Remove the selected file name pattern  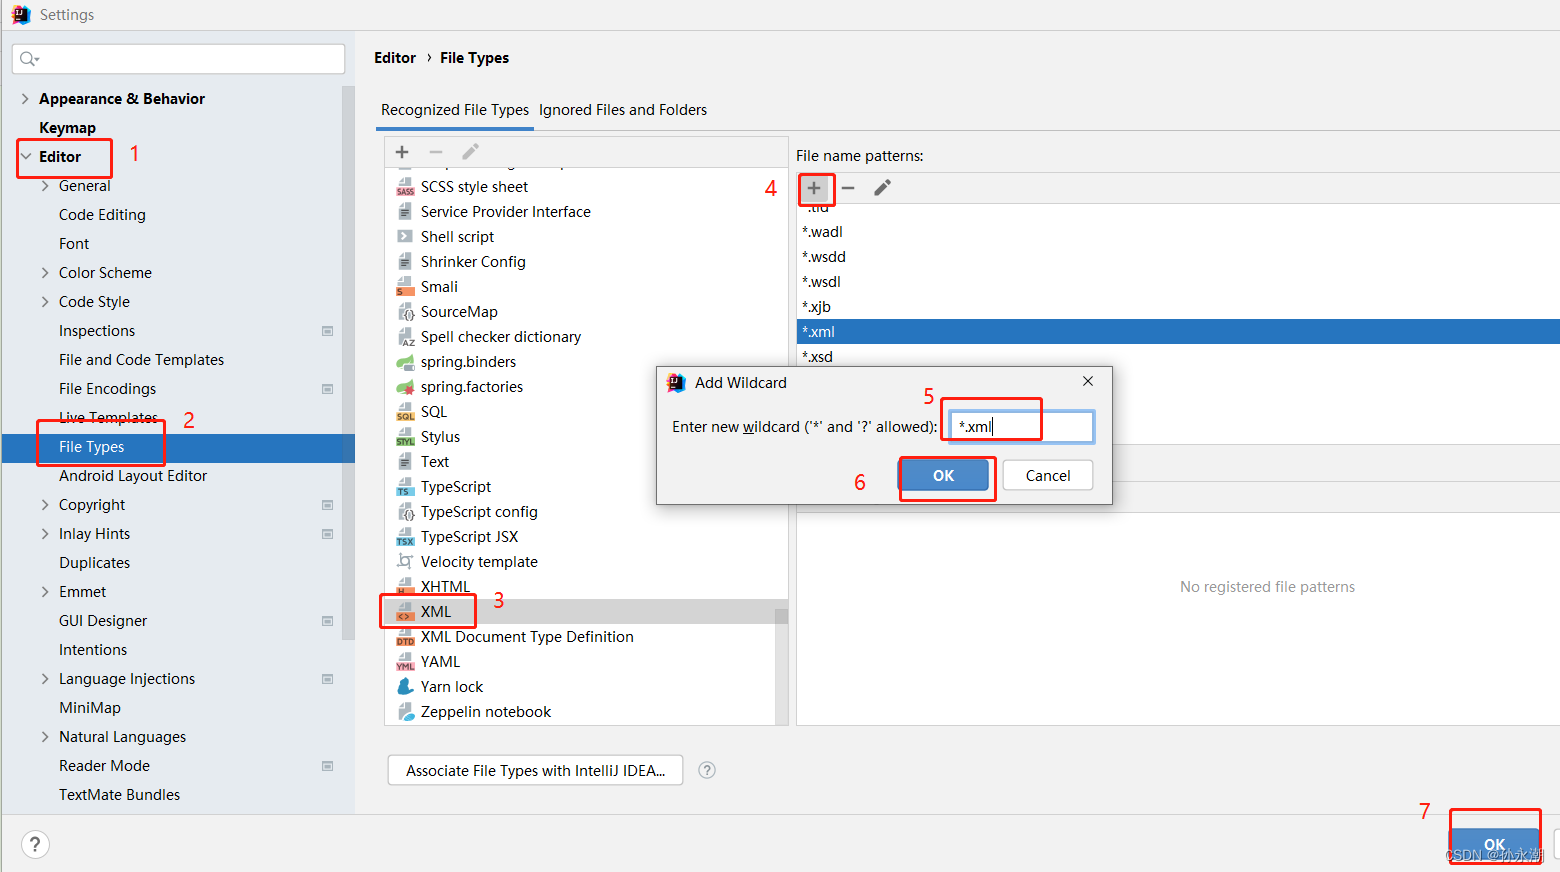pyautogui.click(x=848, y=188)
